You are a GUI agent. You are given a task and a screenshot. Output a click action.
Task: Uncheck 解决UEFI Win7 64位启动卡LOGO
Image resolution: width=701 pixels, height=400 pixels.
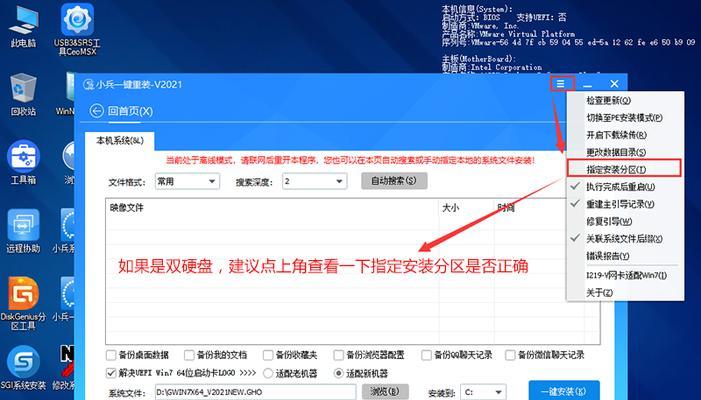[x=111, y=373]
